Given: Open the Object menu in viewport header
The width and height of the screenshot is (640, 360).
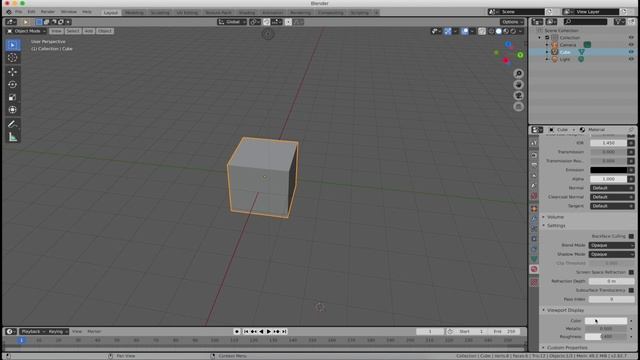Looking at the screenshot, I should pos(104,31).
